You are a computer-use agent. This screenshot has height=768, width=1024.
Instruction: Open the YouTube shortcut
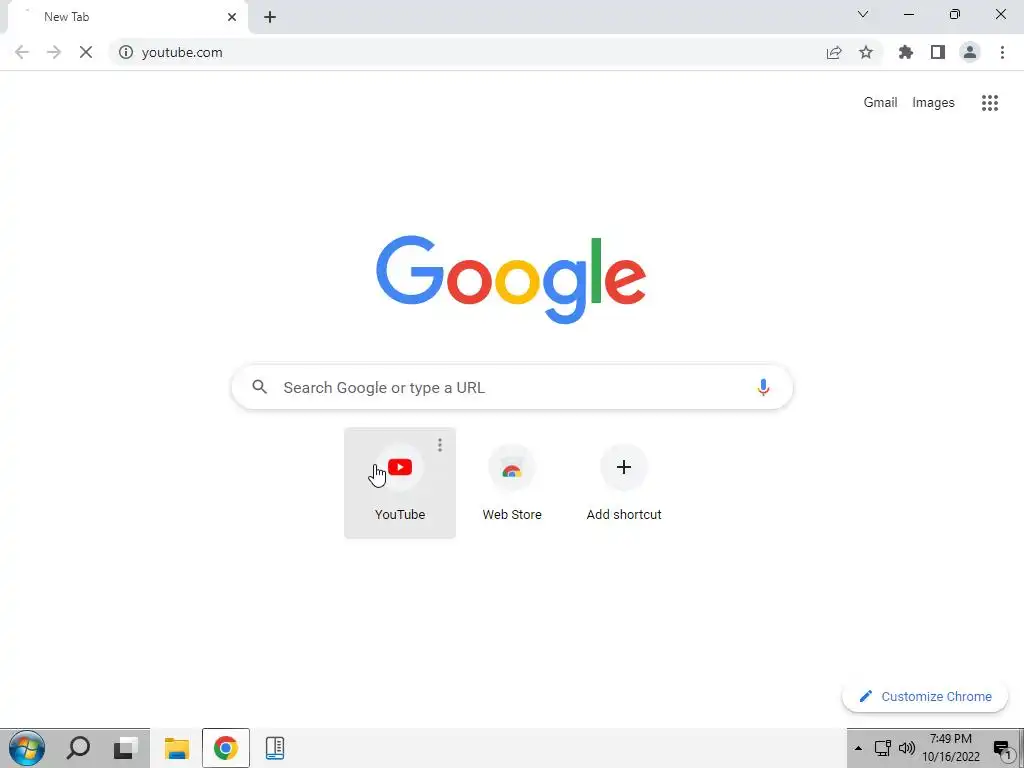[400, 483]
